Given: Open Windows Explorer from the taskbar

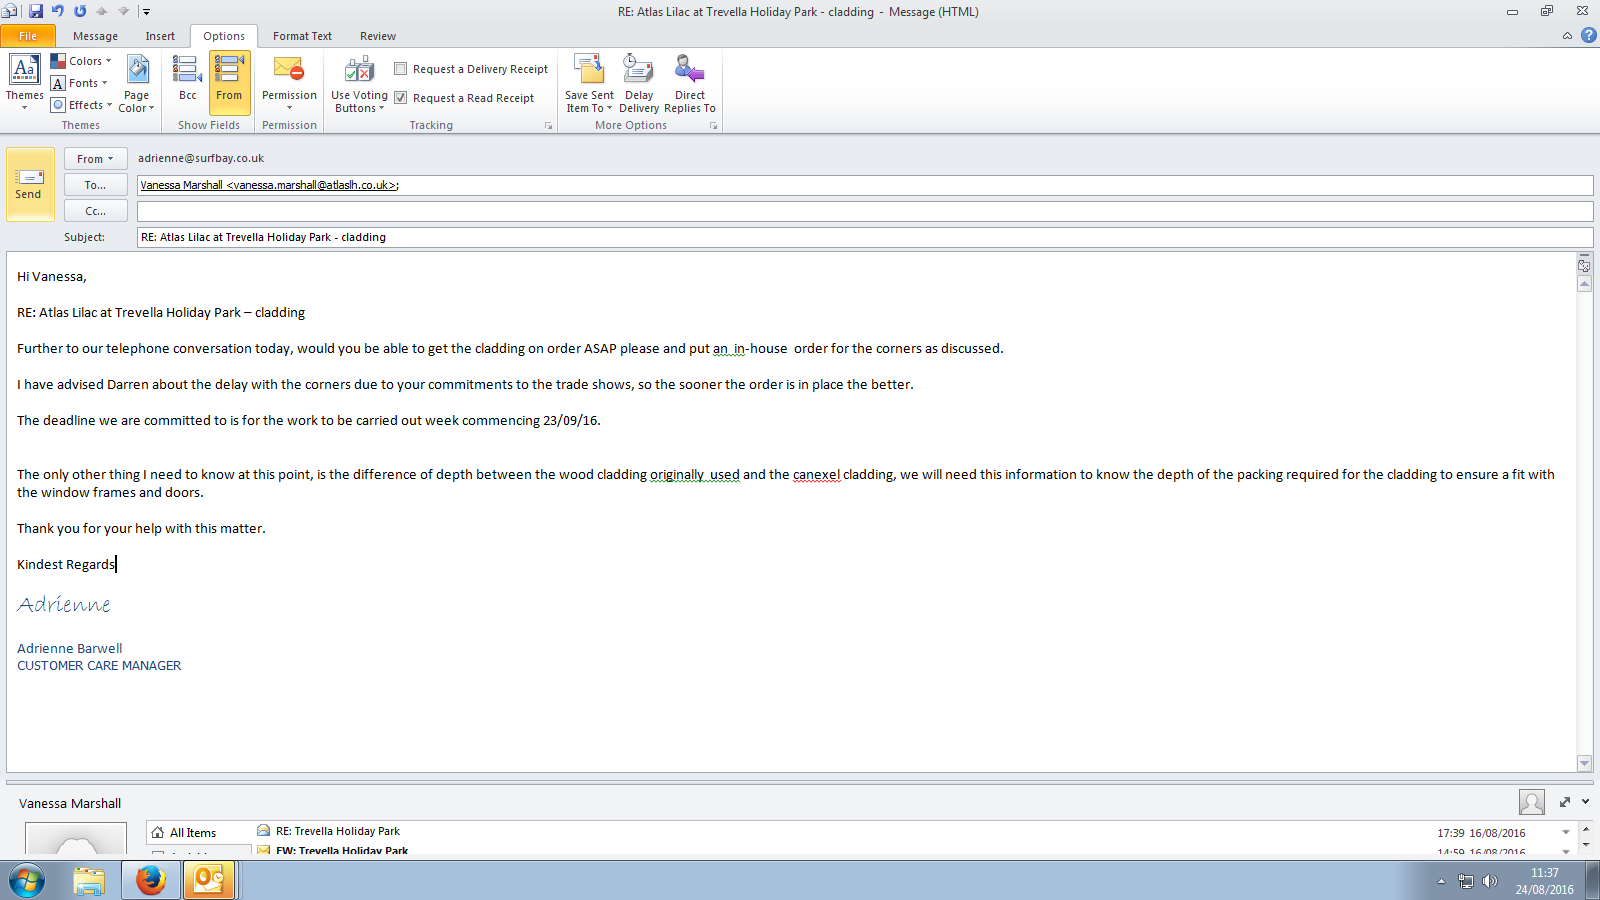Looking at the screenshot, I should tap(89, 881).
